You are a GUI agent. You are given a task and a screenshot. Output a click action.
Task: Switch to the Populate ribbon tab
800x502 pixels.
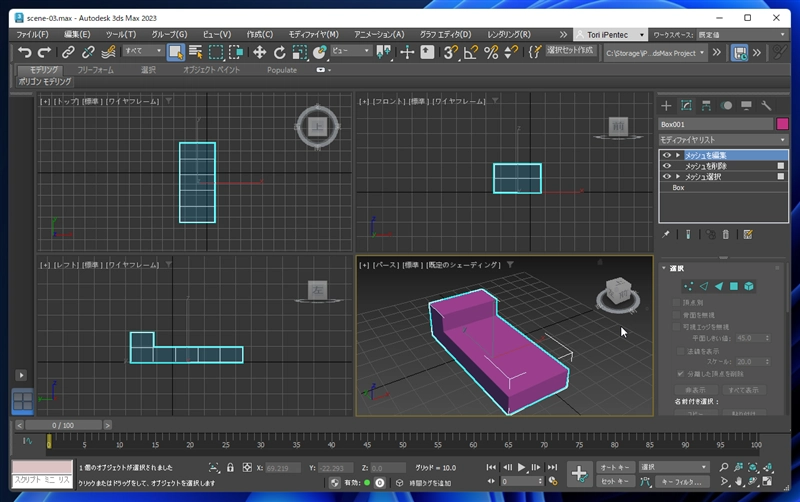[282, 70]
